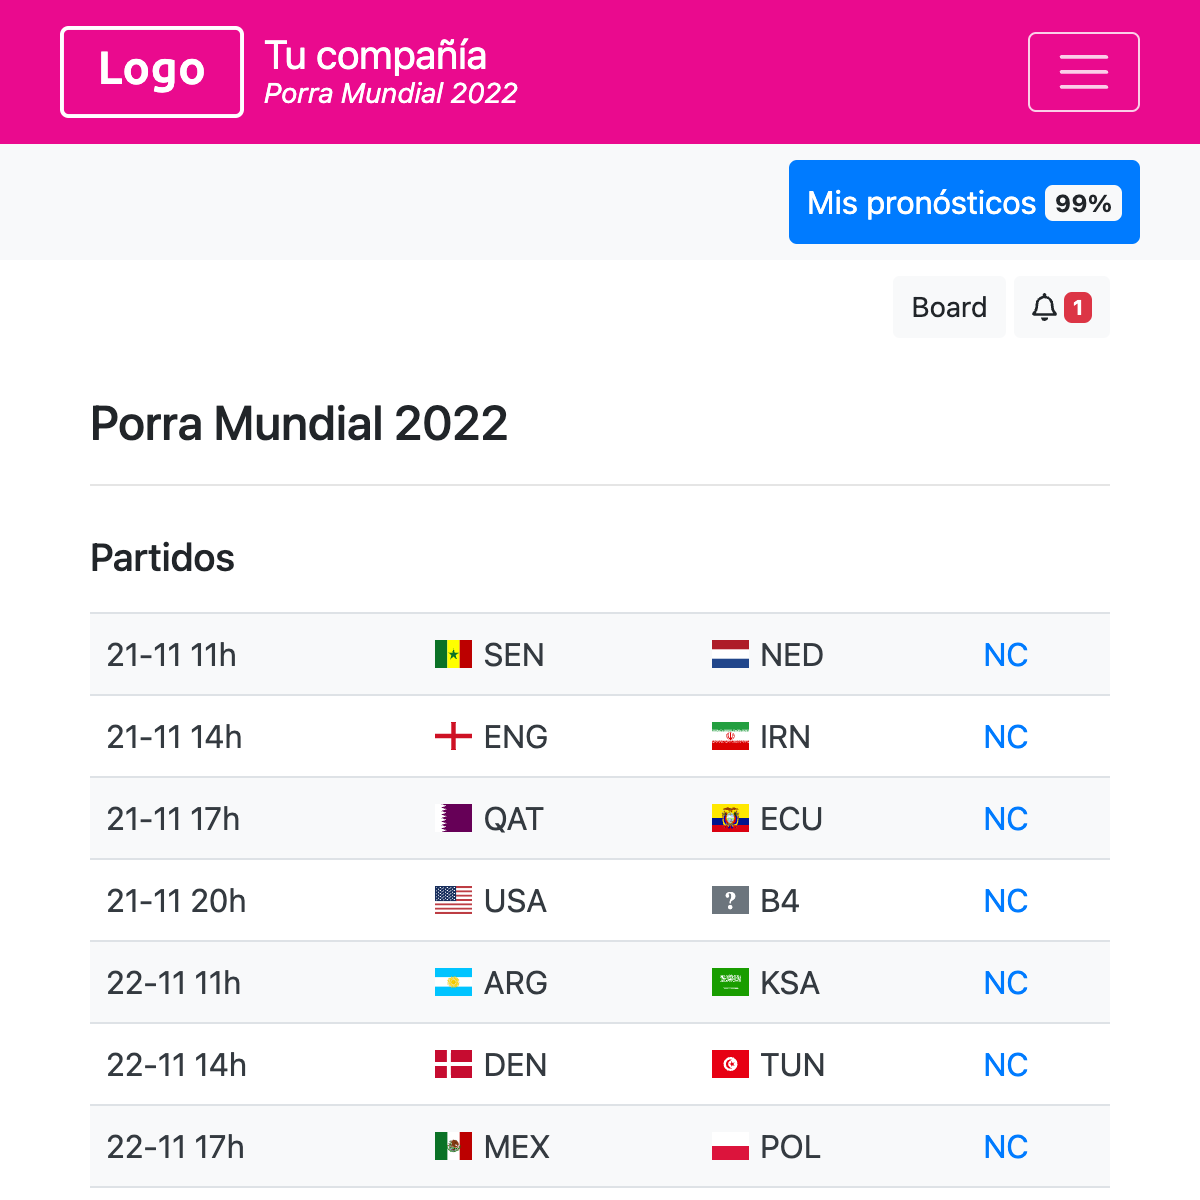The width and height of the screenshot is (1200, 1200).
Task: Select the Mexico flag icon
Action: [453, 1146]
